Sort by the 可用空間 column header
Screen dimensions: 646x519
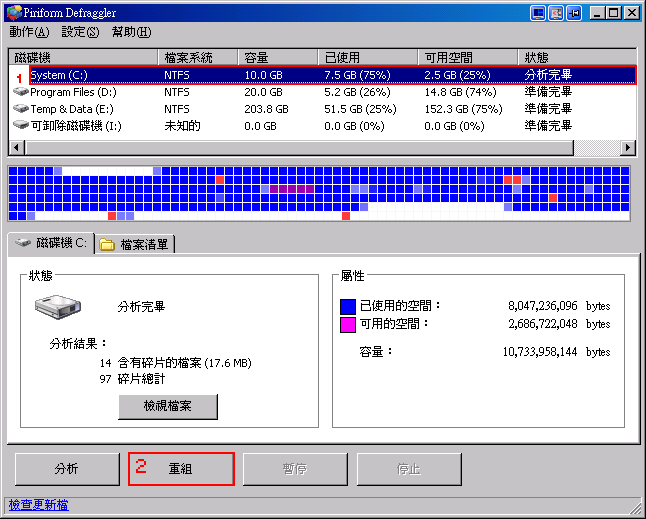coord(468,57)
